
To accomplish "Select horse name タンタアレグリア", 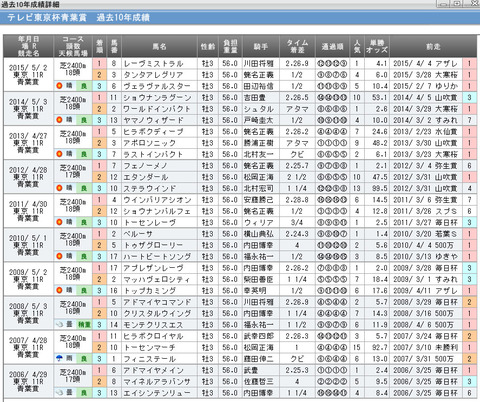I will tap(153, 75).
